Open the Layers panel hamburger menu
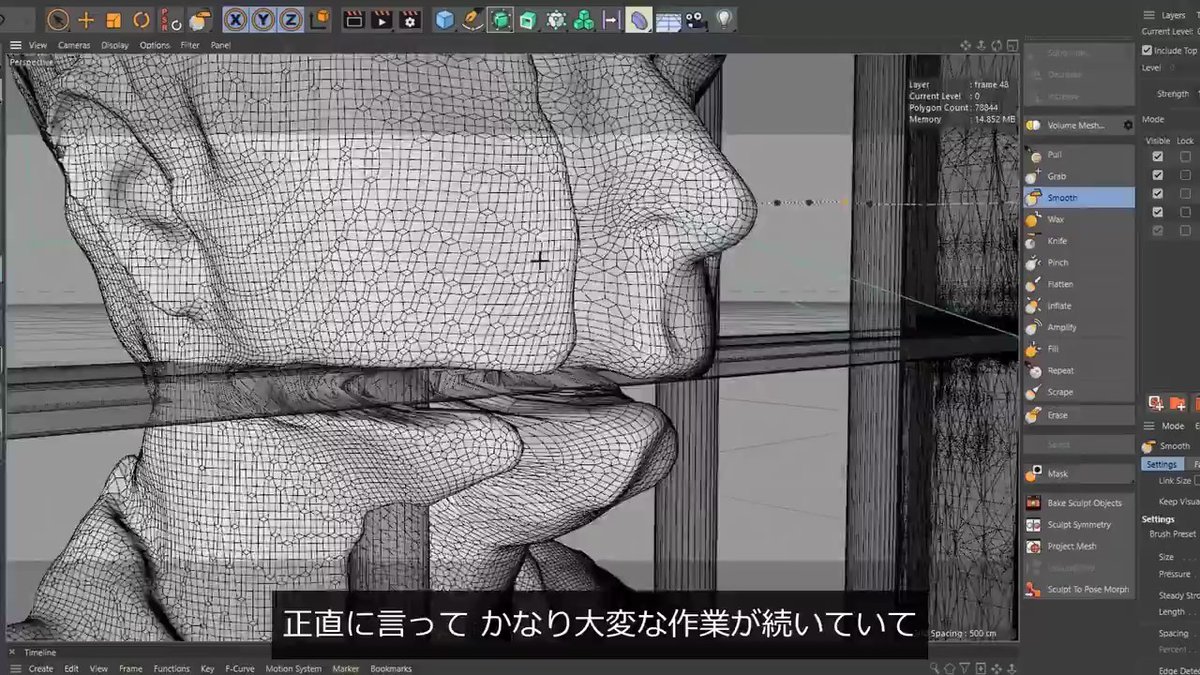 [x=1149, y=15]
